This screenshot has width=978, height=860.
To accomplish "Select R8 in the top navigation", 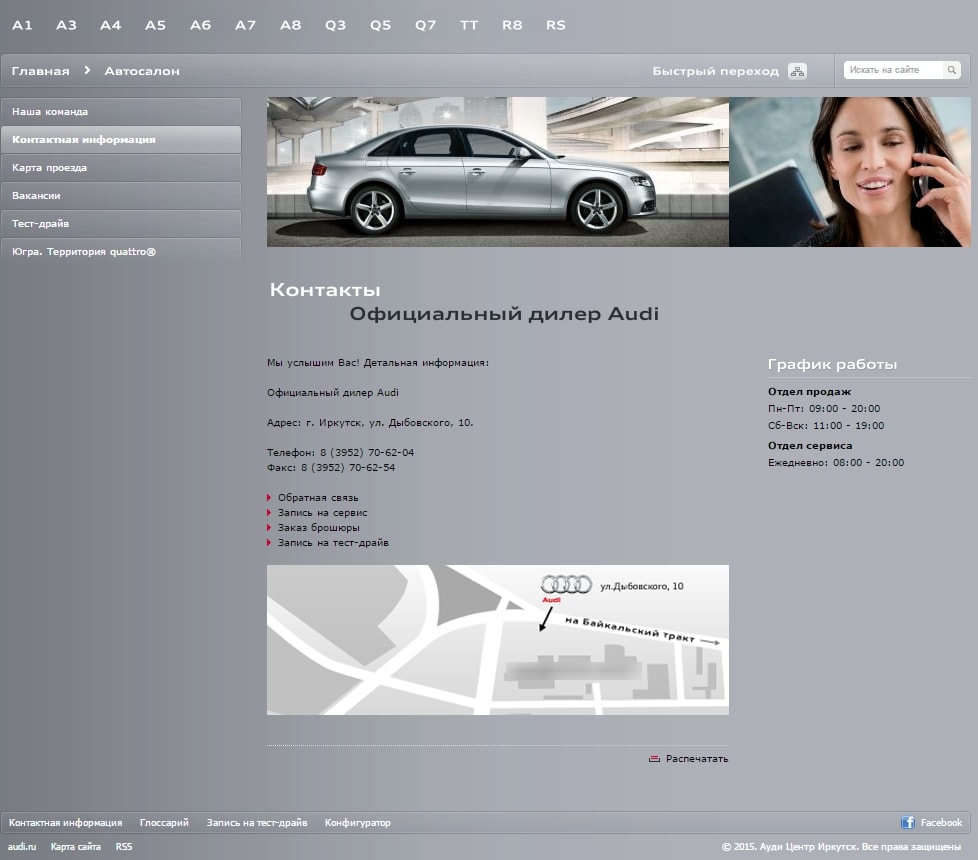I will pyautogui.click(x=512, y=26).
